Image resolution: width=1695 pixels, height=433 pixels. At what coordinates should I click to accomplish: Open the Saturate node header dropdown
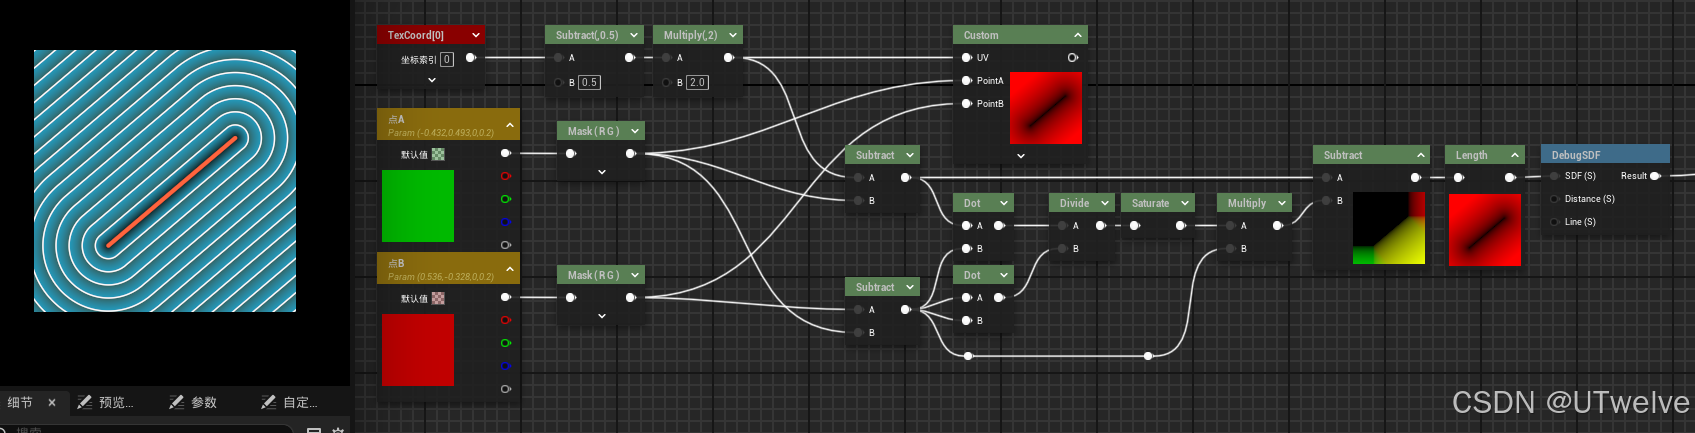pos(1185,203)
